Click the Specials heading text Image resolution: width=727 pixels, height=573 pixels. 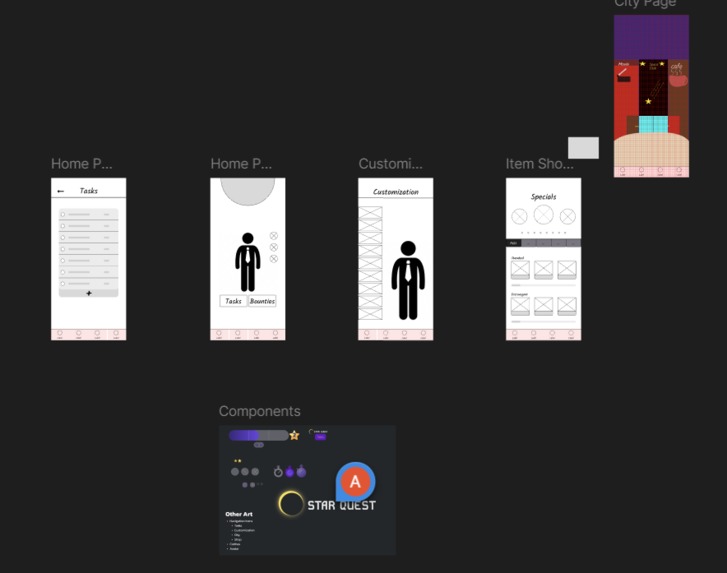(543, 197)
